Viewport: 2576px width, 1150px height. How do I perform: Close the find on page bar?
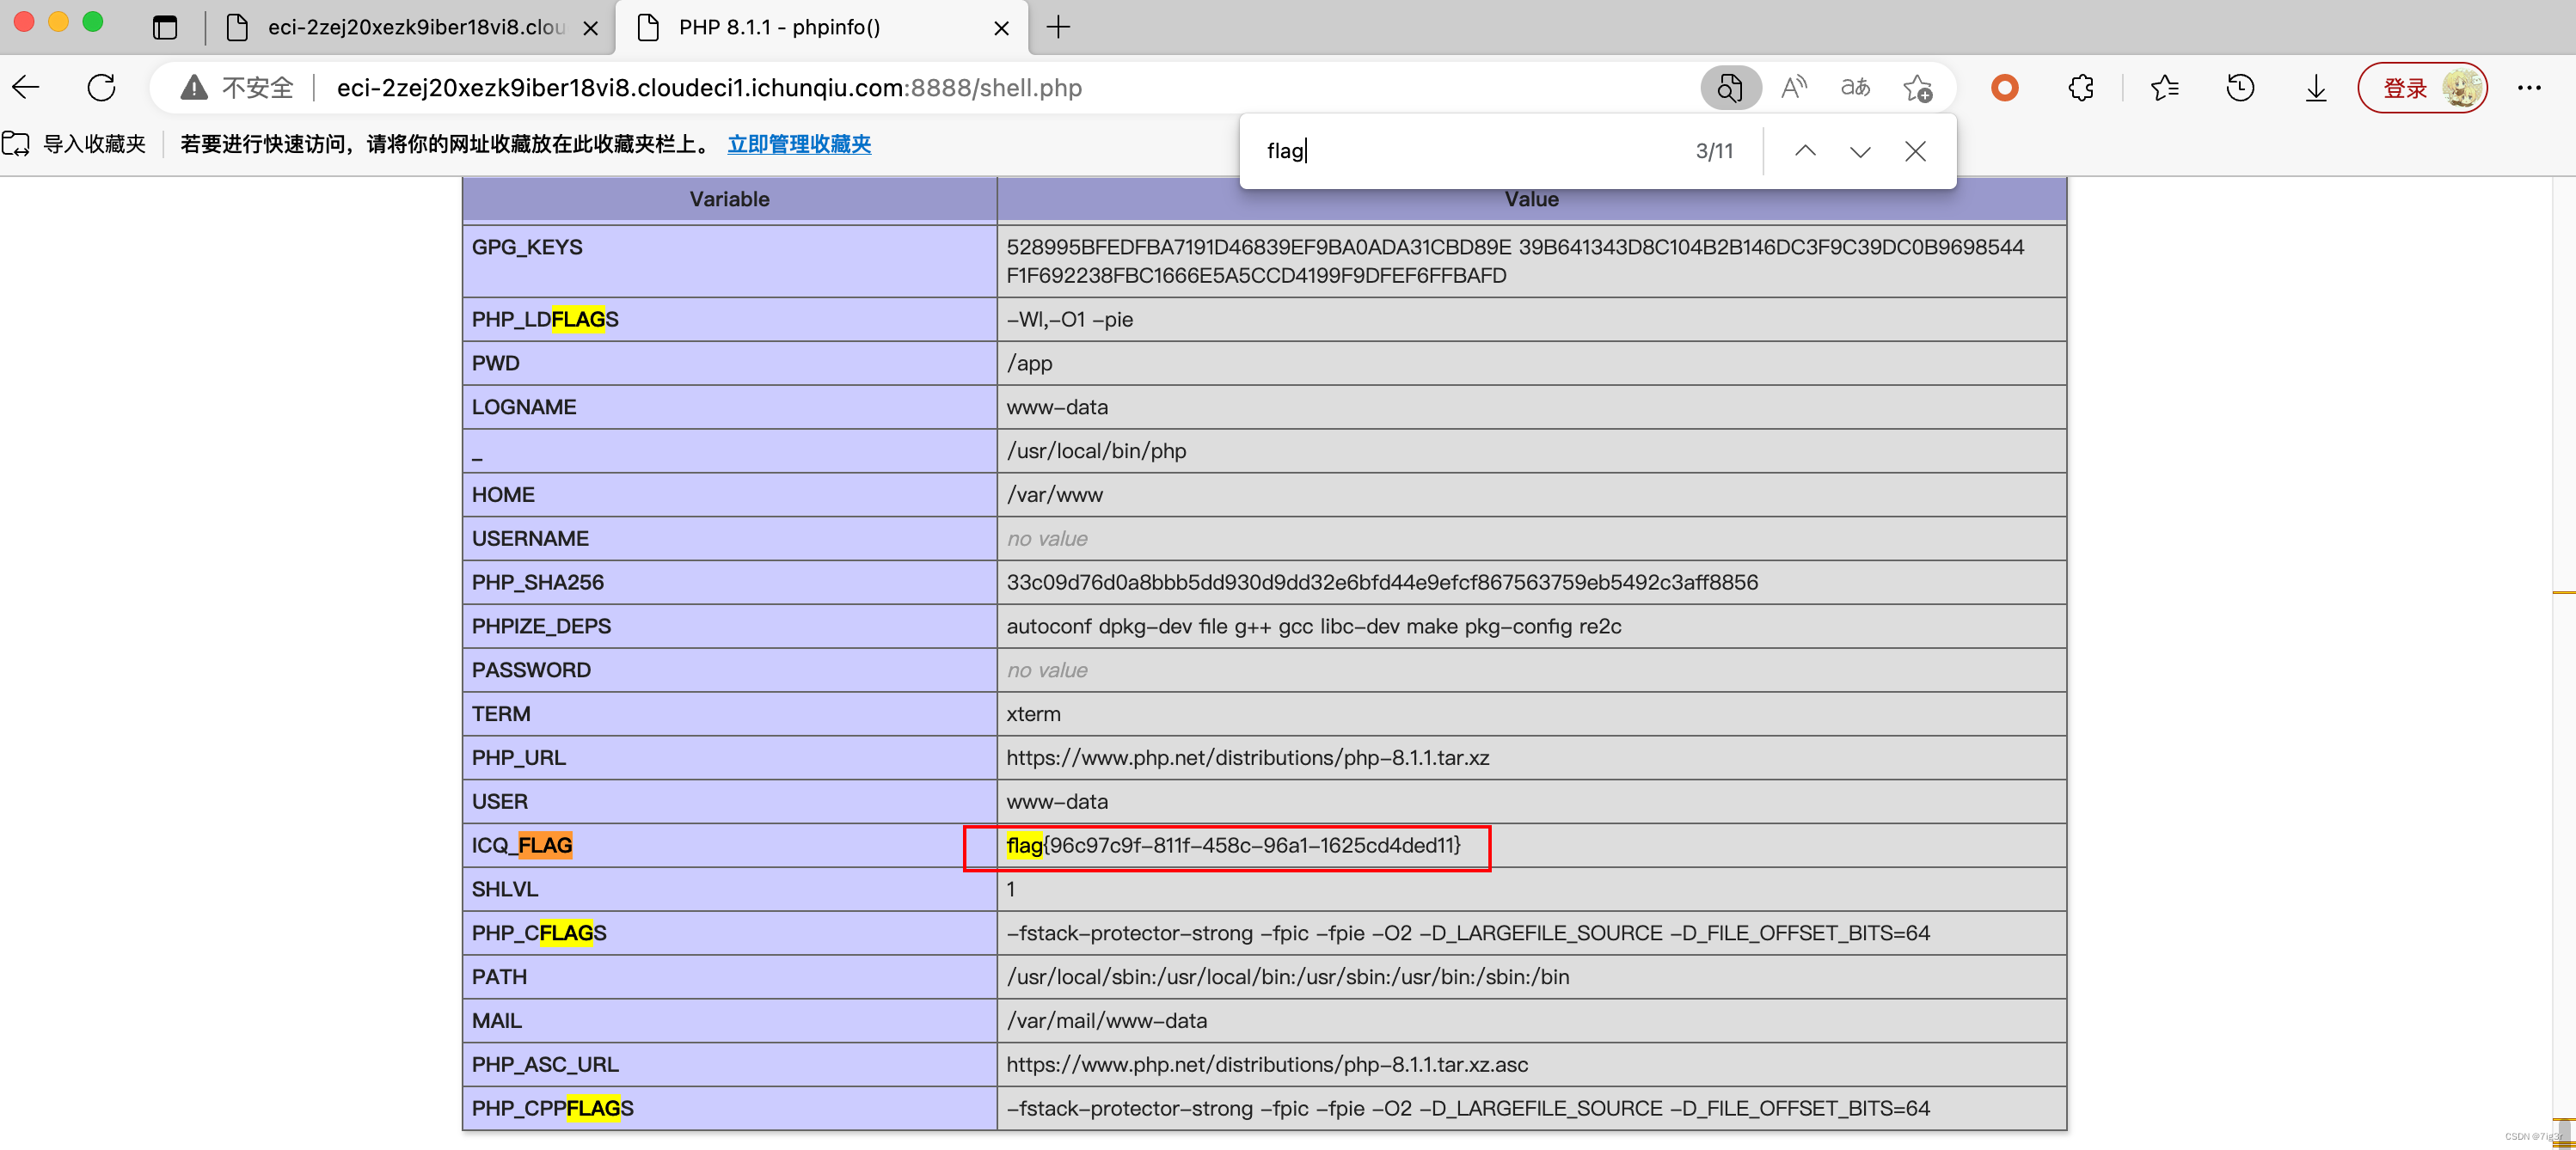[x=1914, y=151]
